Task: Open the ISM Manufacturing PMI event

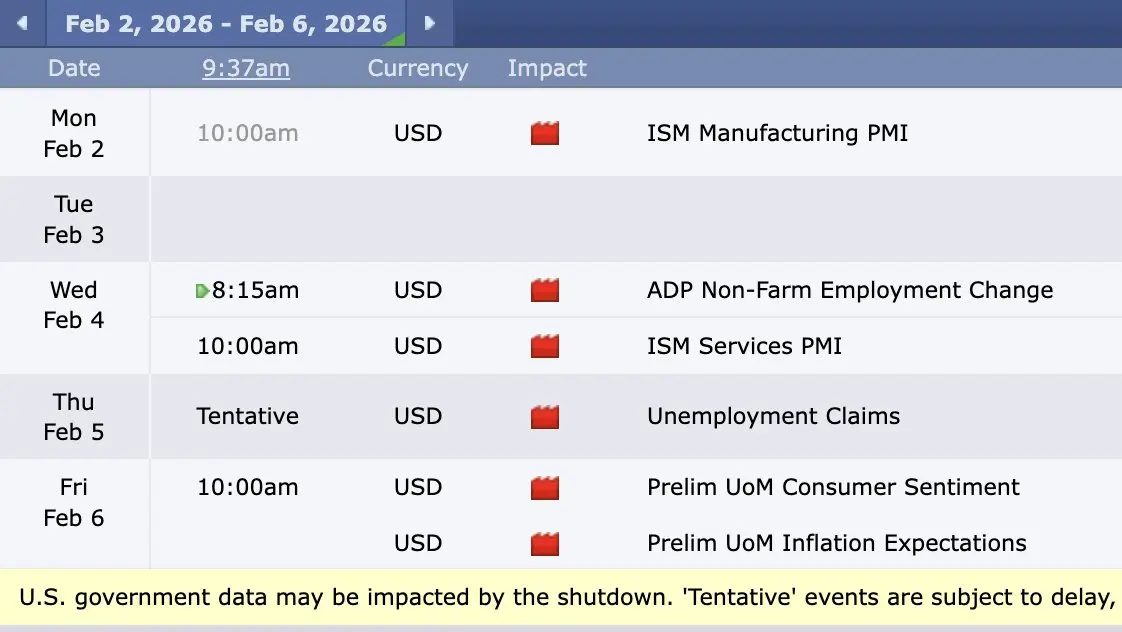Action: click(777, 133)
